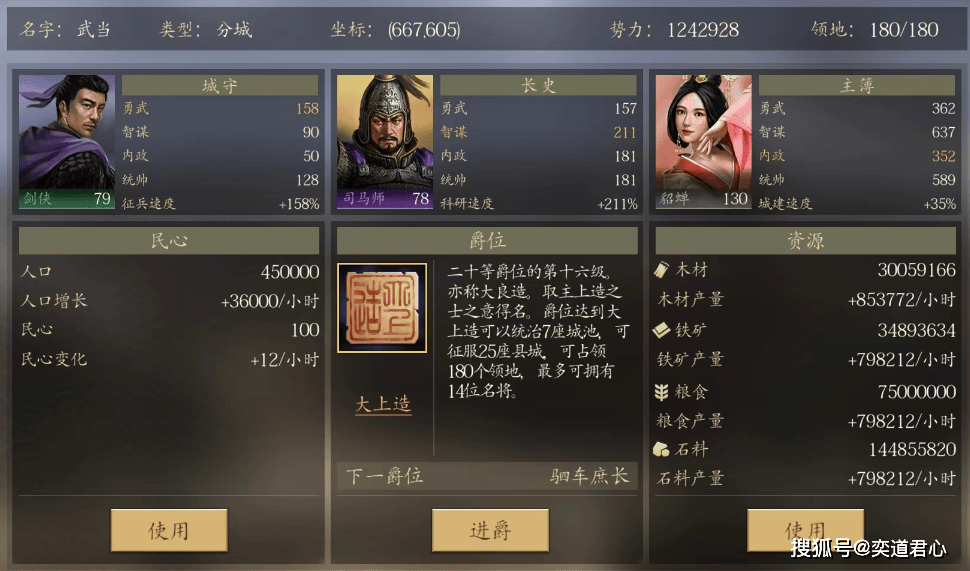The width and height of the screenshot is (970, 571).
Task: Open the 大上造 rank title link
Action: tap(383, 405)
